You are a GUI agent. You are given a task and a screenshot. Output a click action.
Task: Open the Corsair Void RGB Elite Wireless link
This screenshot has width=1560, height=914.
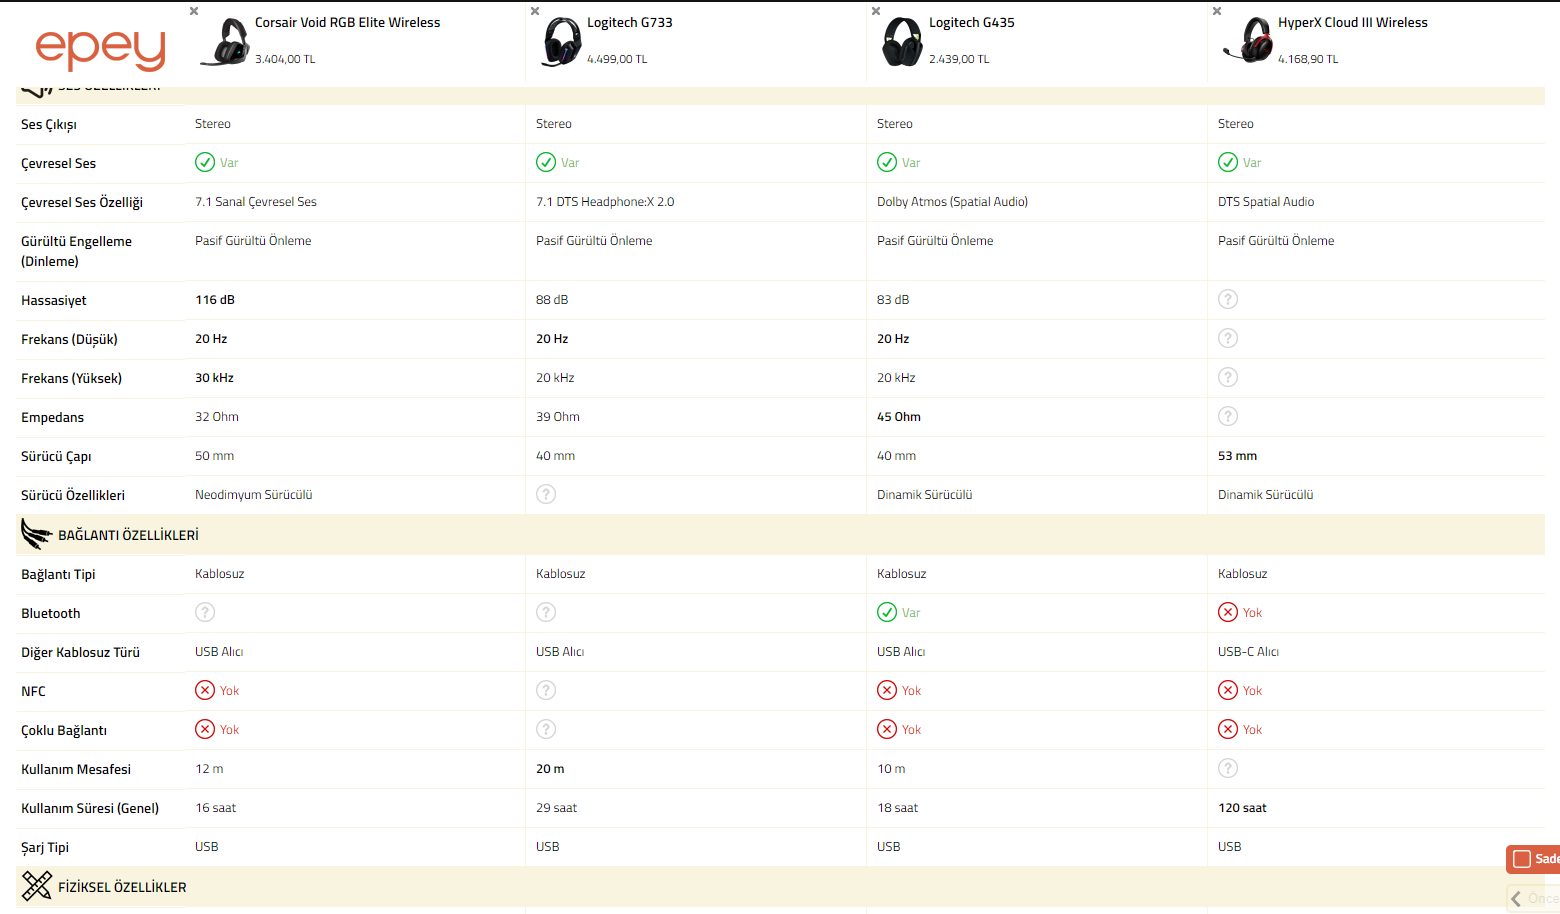(x=347, y=22)
